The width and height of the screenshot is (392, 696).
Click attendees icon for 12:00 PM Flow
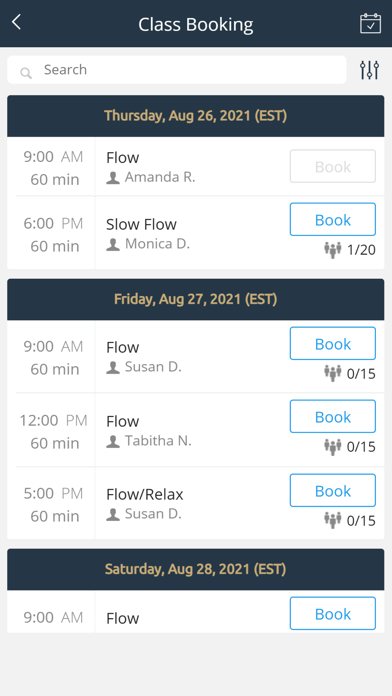click(x=333, y=447)
